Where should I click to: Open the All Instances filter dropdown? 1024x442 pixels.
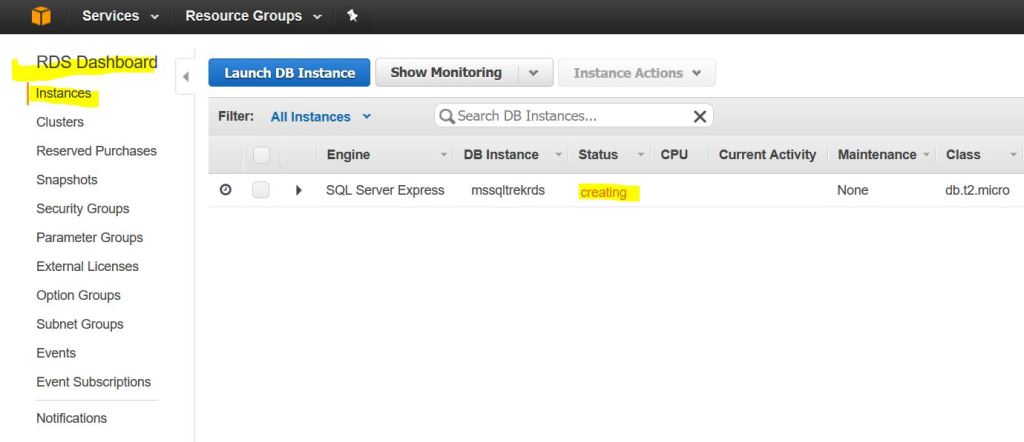(x=321, y=117)
